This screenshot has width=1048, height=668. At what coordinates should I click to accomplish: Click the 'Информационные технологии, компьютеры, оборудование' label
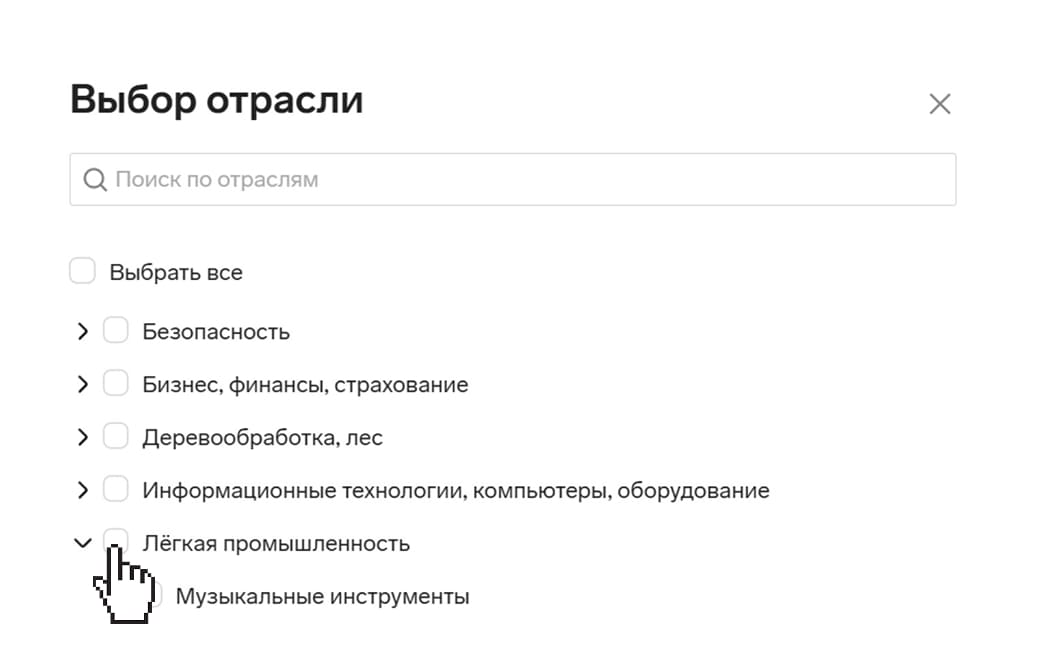[455, 491]
